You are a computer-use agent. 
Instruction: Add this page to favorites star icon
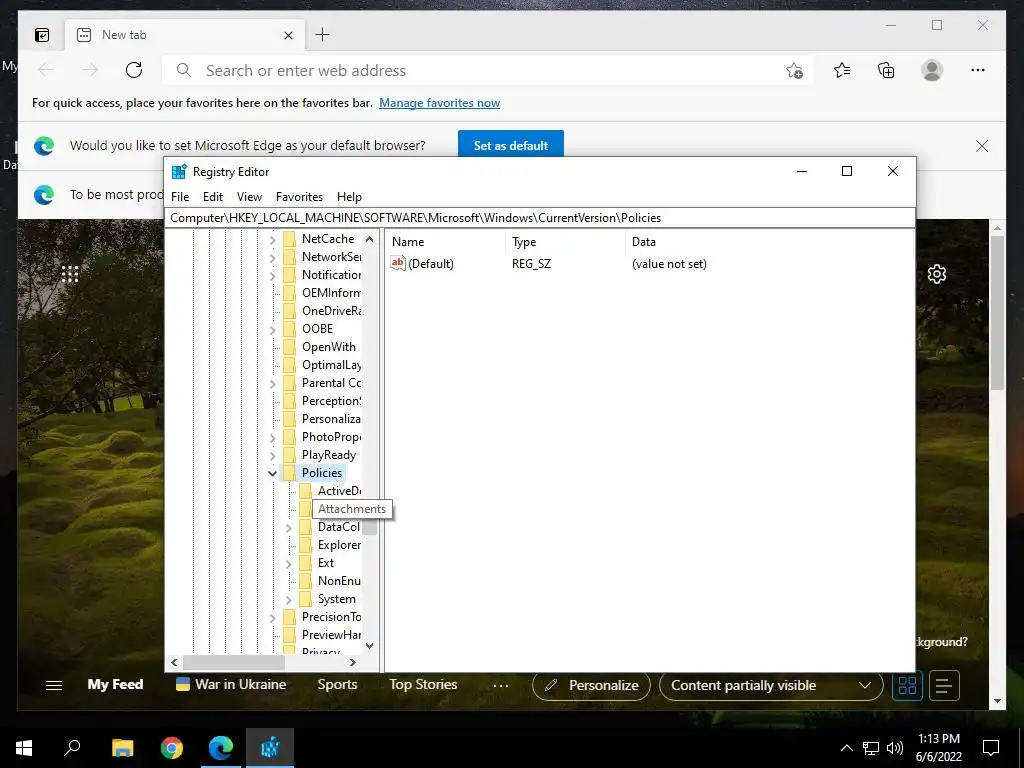click(794, 71)
